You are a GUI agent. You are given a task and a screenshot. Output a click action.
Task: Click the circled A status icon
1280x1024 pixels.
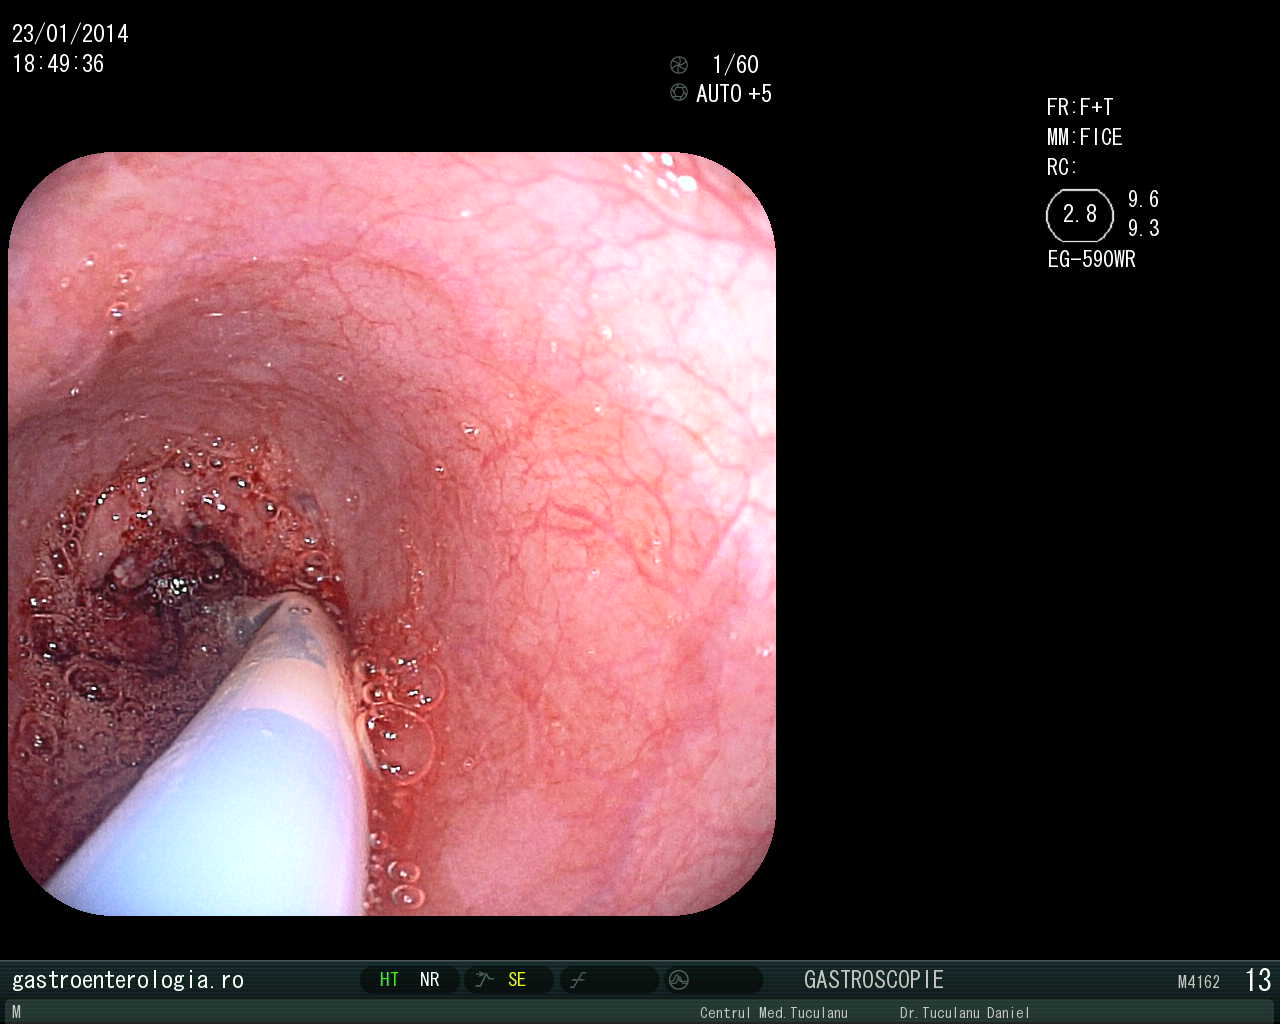point(679,980)
